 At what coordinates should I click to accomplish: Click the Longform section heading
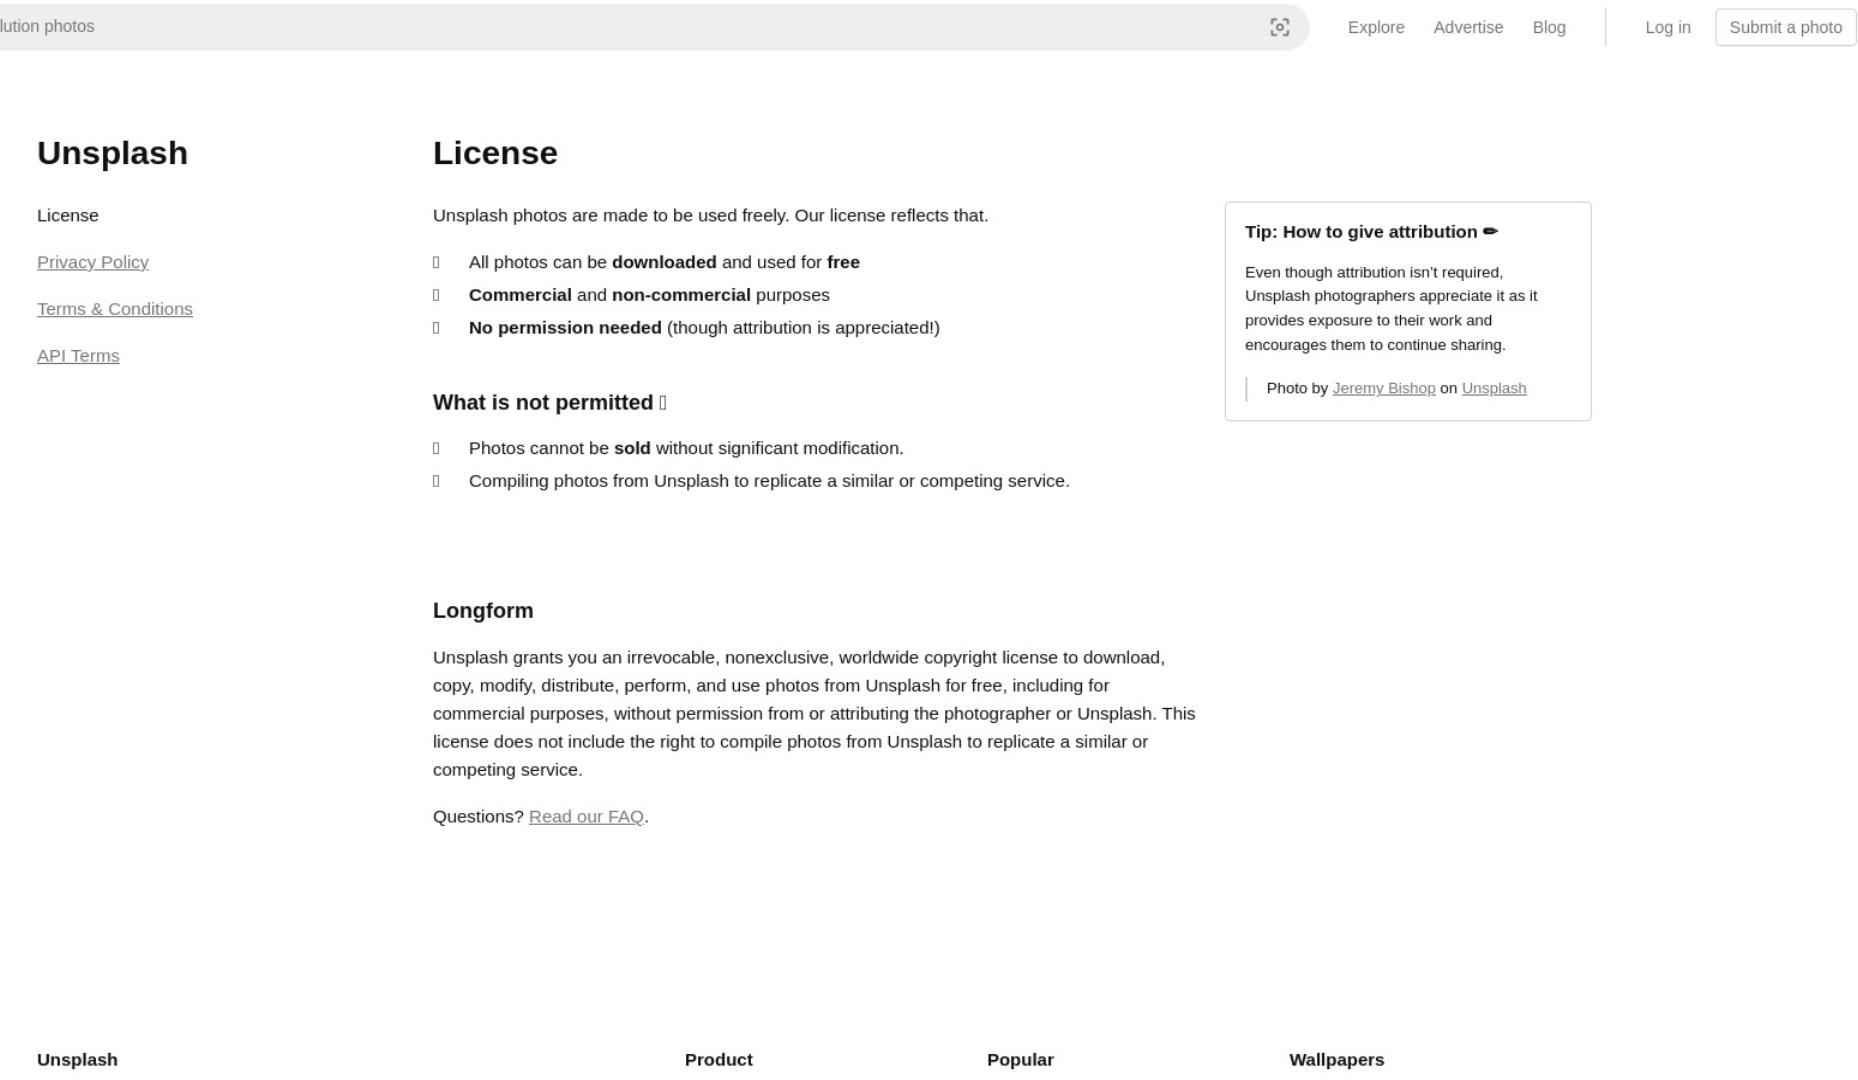483,610
